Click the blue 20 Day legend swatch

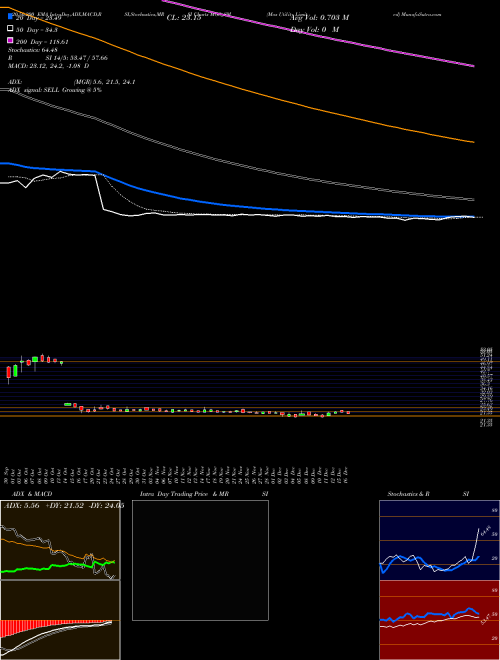pos(11,18)
